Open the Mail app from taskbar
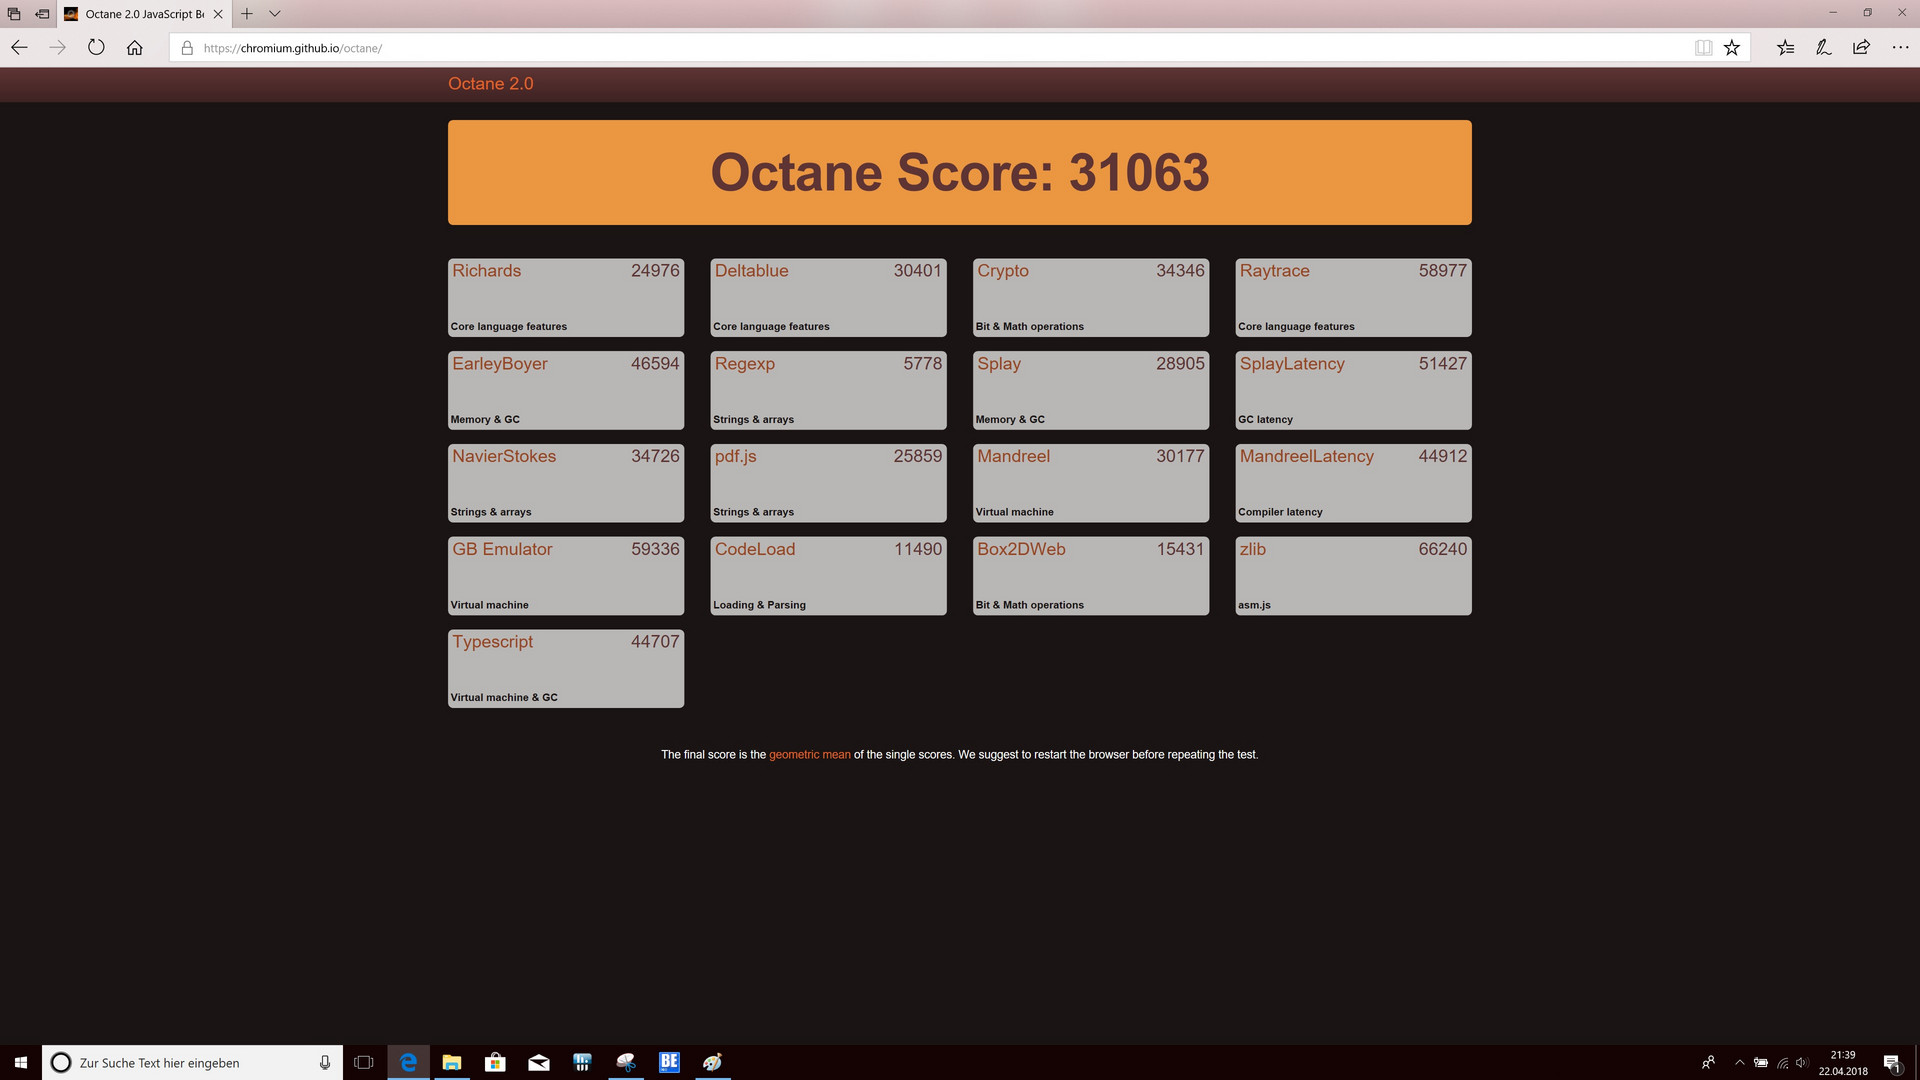The image size is (1920, 1080). [539, 1062]
